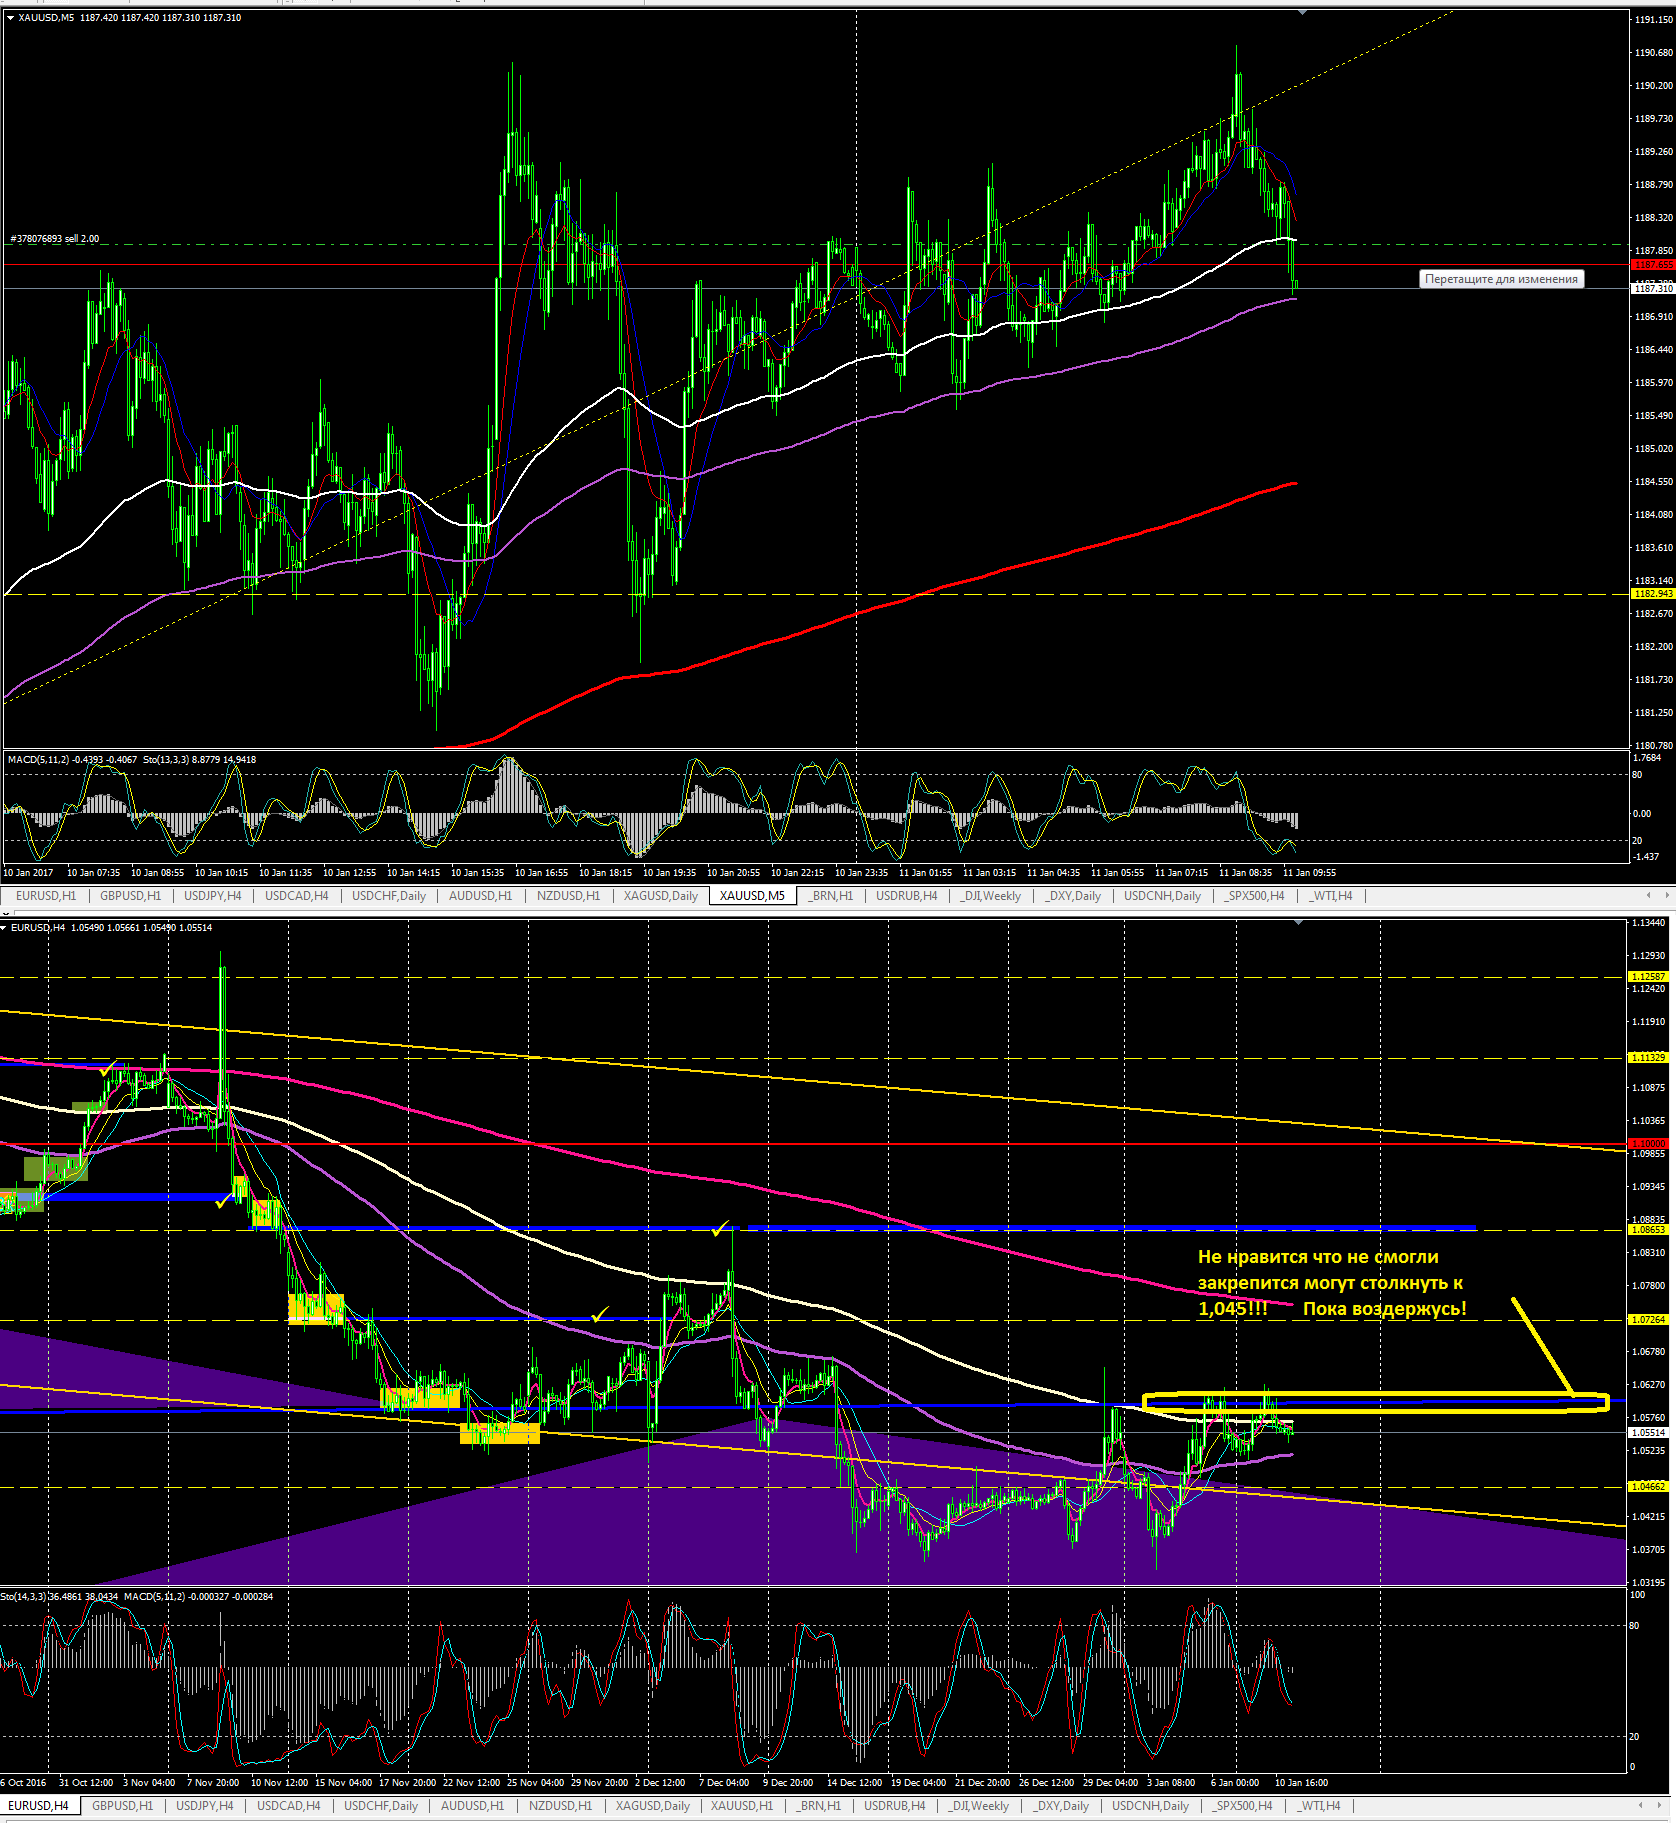Open USDCHF,Daily tab in the XAUUSD window
This screenshot has width=1676, height=1824.
389,896
